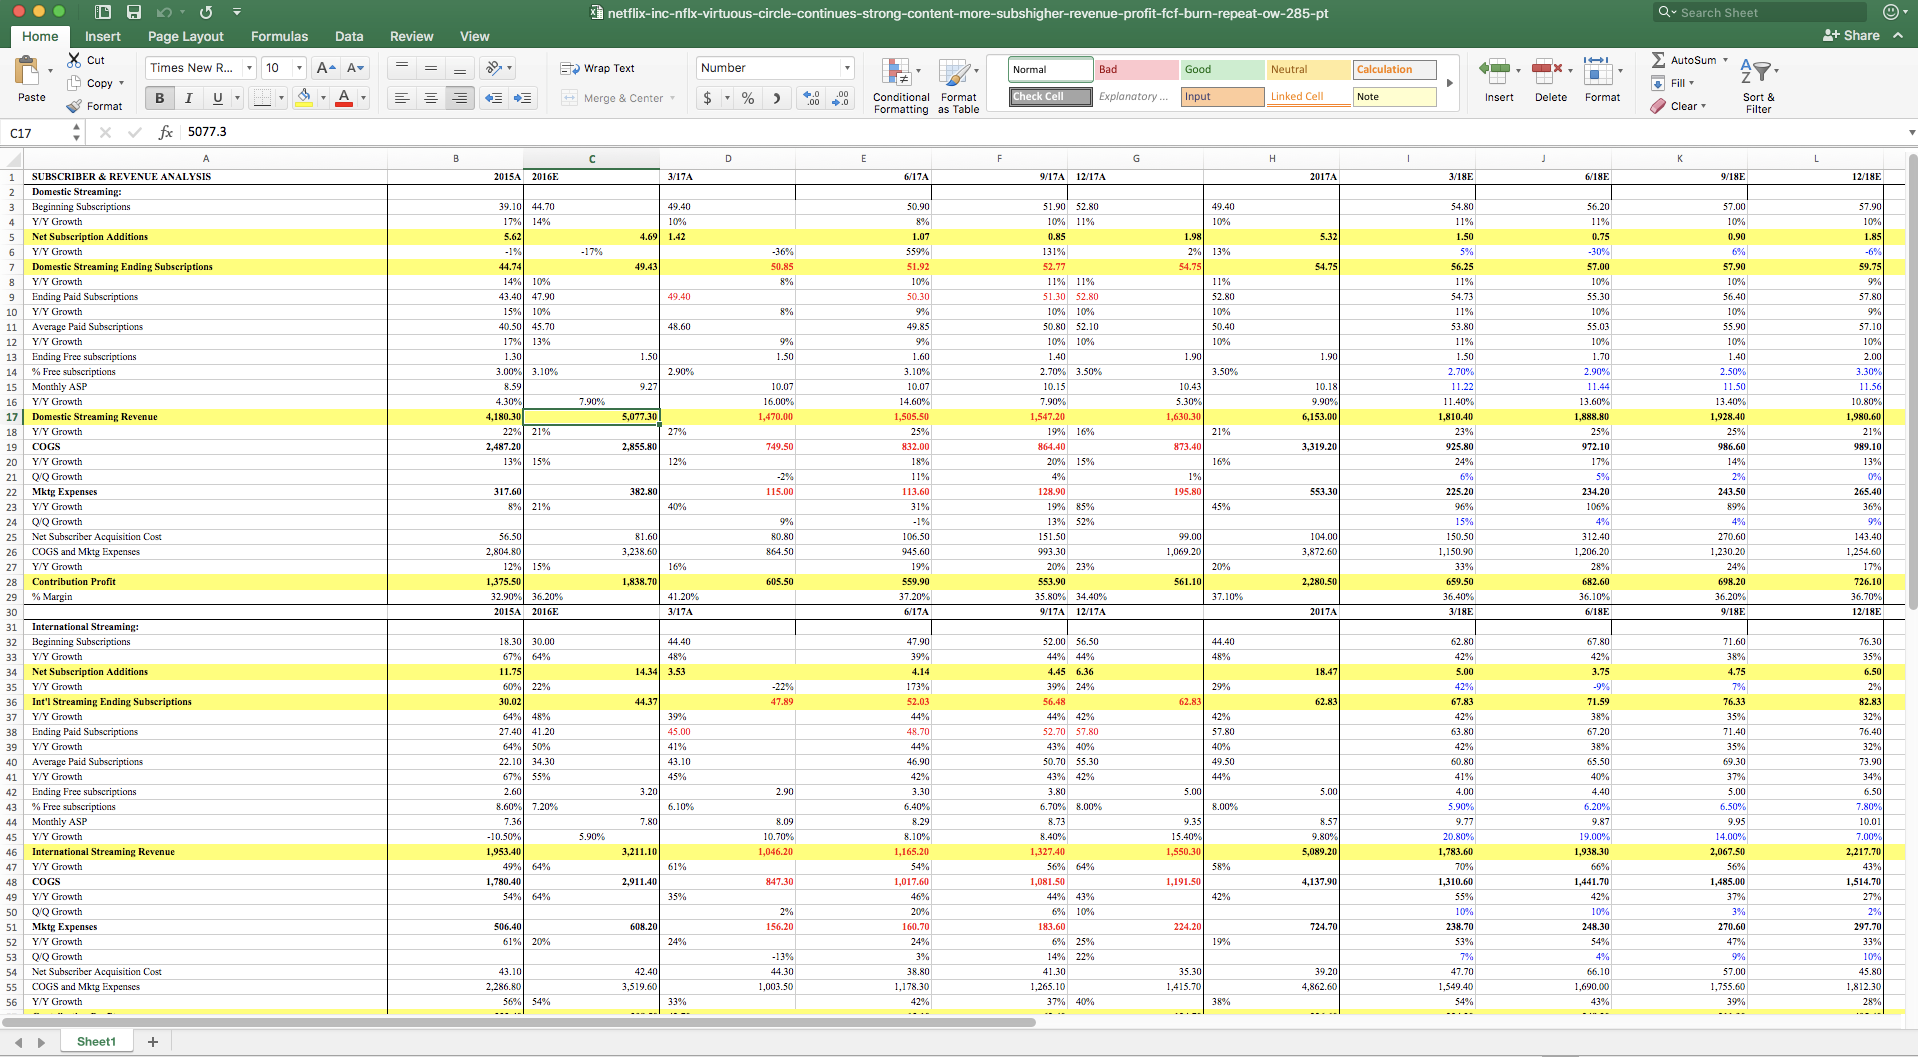Add a new sheet with plus button
The image size is (1918, 1057).
point(153,1042)
